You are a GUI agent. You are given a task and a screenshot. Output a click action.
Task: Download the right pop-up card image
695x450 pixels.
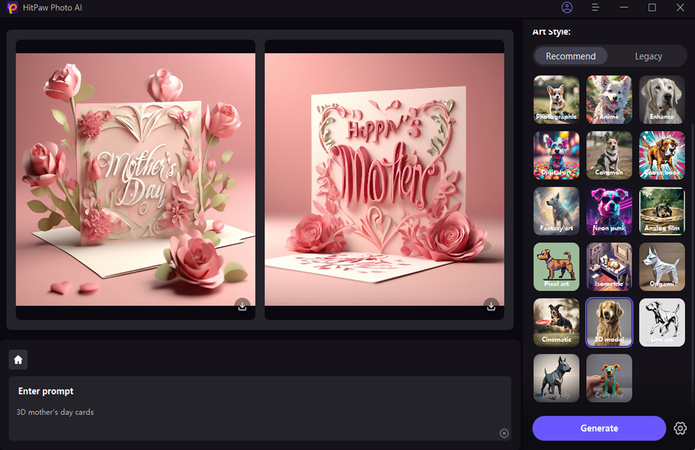click(x=490, y=305)
